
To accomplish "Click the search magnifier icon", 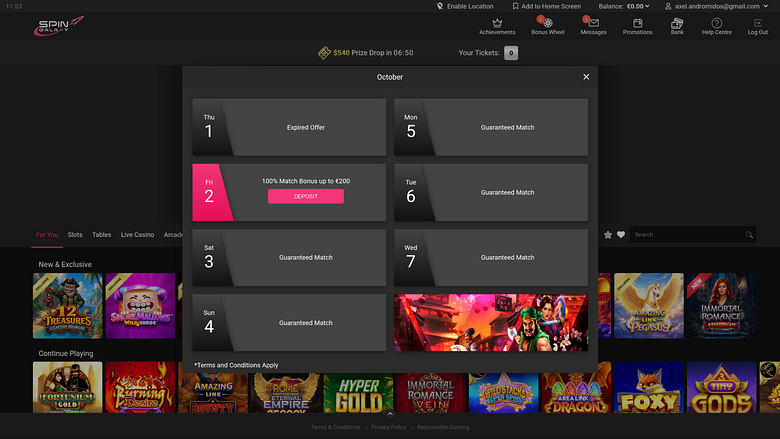I will [x=749, y=235].
